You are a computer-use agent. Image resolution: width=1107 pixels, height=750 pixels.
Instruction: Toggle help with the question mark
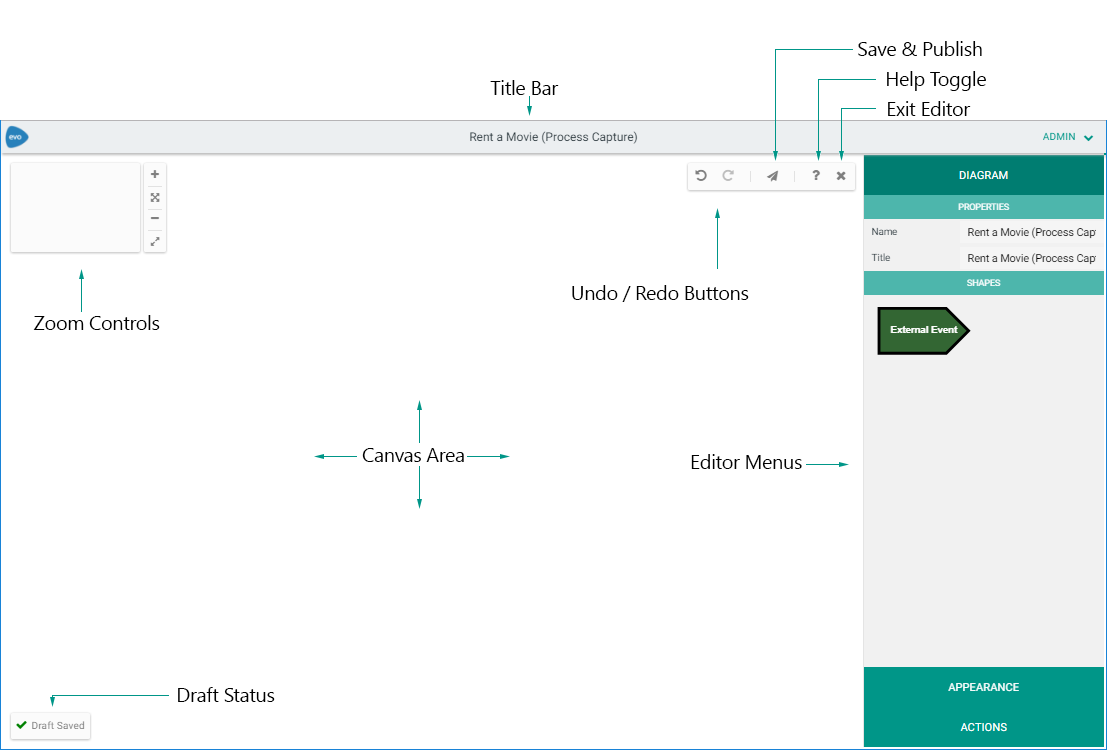[816, 176]
